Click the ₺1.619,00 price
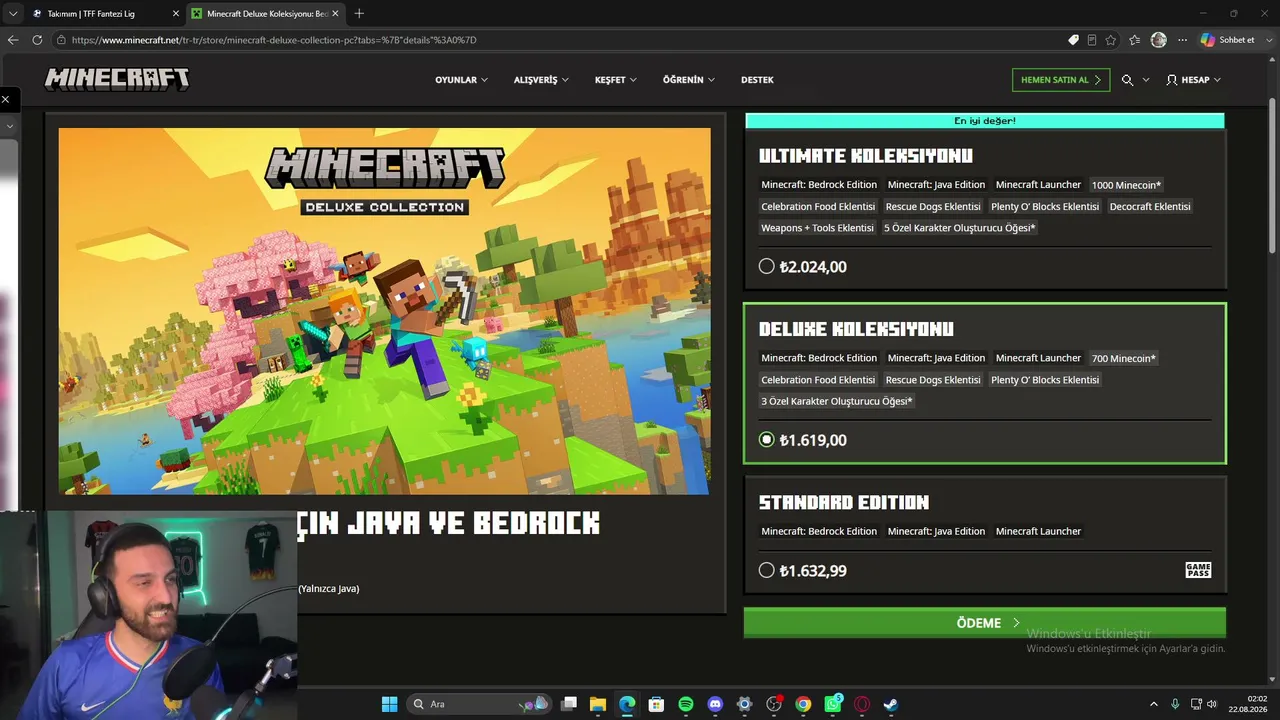Image resolution: width=1280 pixels, height=720 pixels. (x=813, y=440)
